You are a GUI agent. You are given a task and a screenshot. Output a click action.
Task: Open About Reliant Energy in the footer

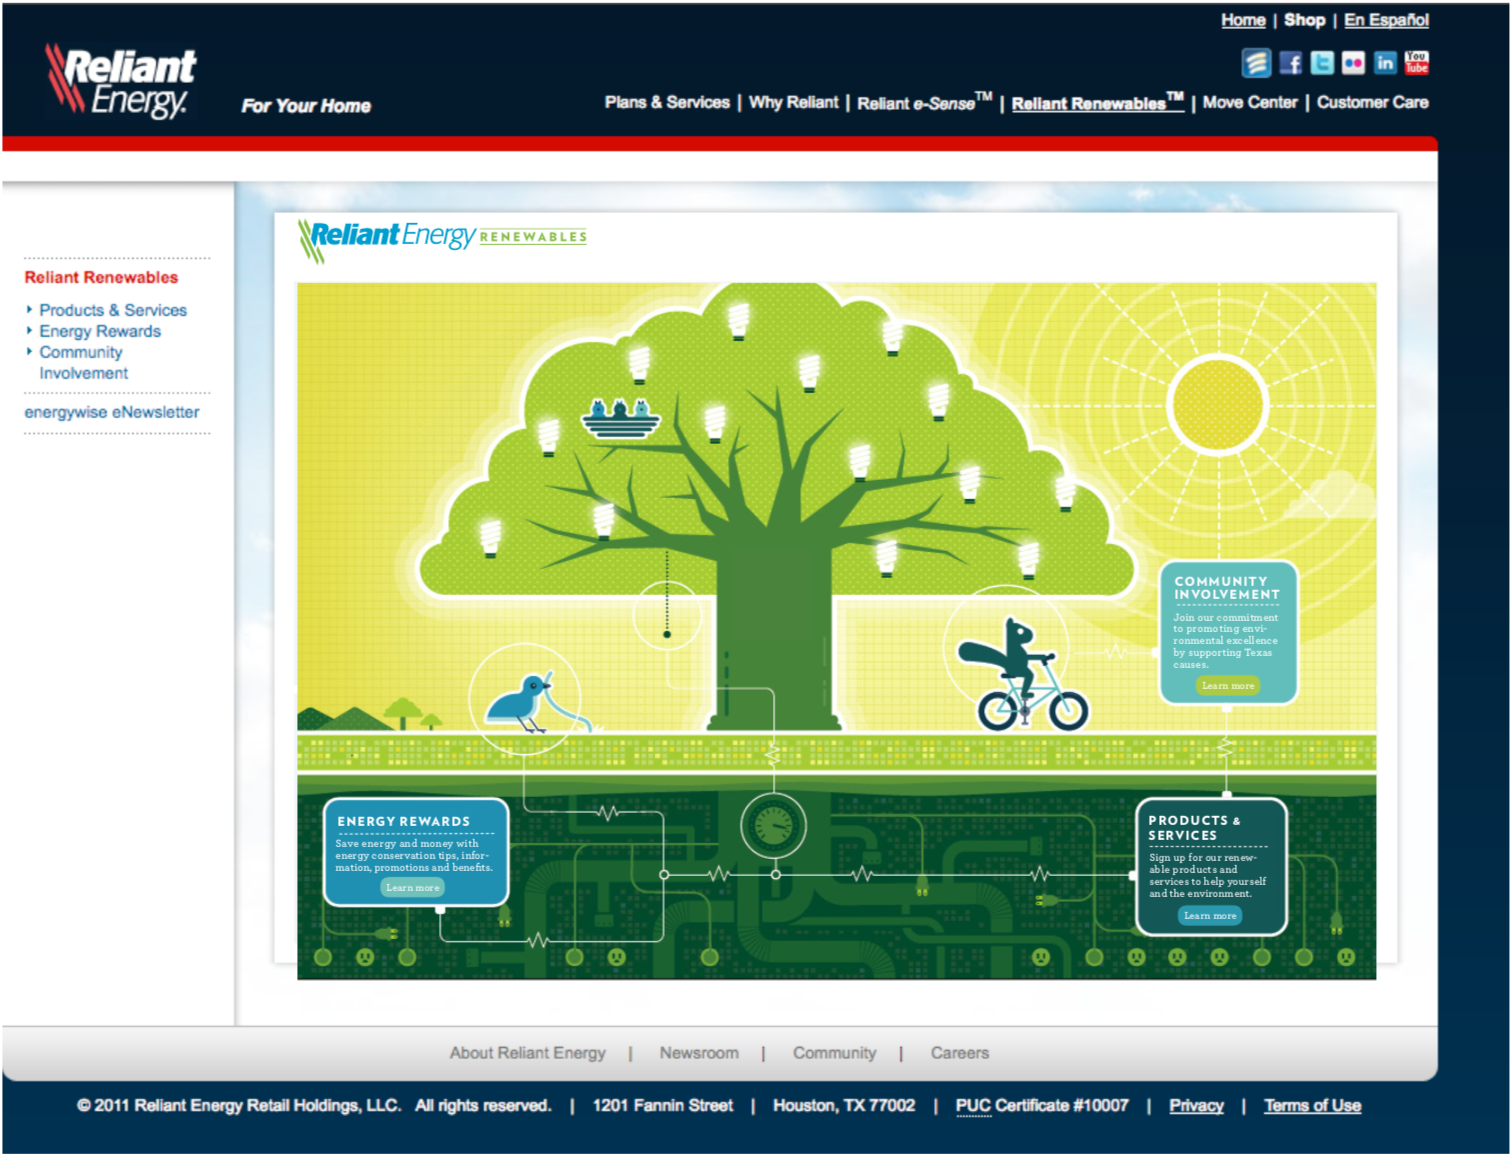[527, 1053]
